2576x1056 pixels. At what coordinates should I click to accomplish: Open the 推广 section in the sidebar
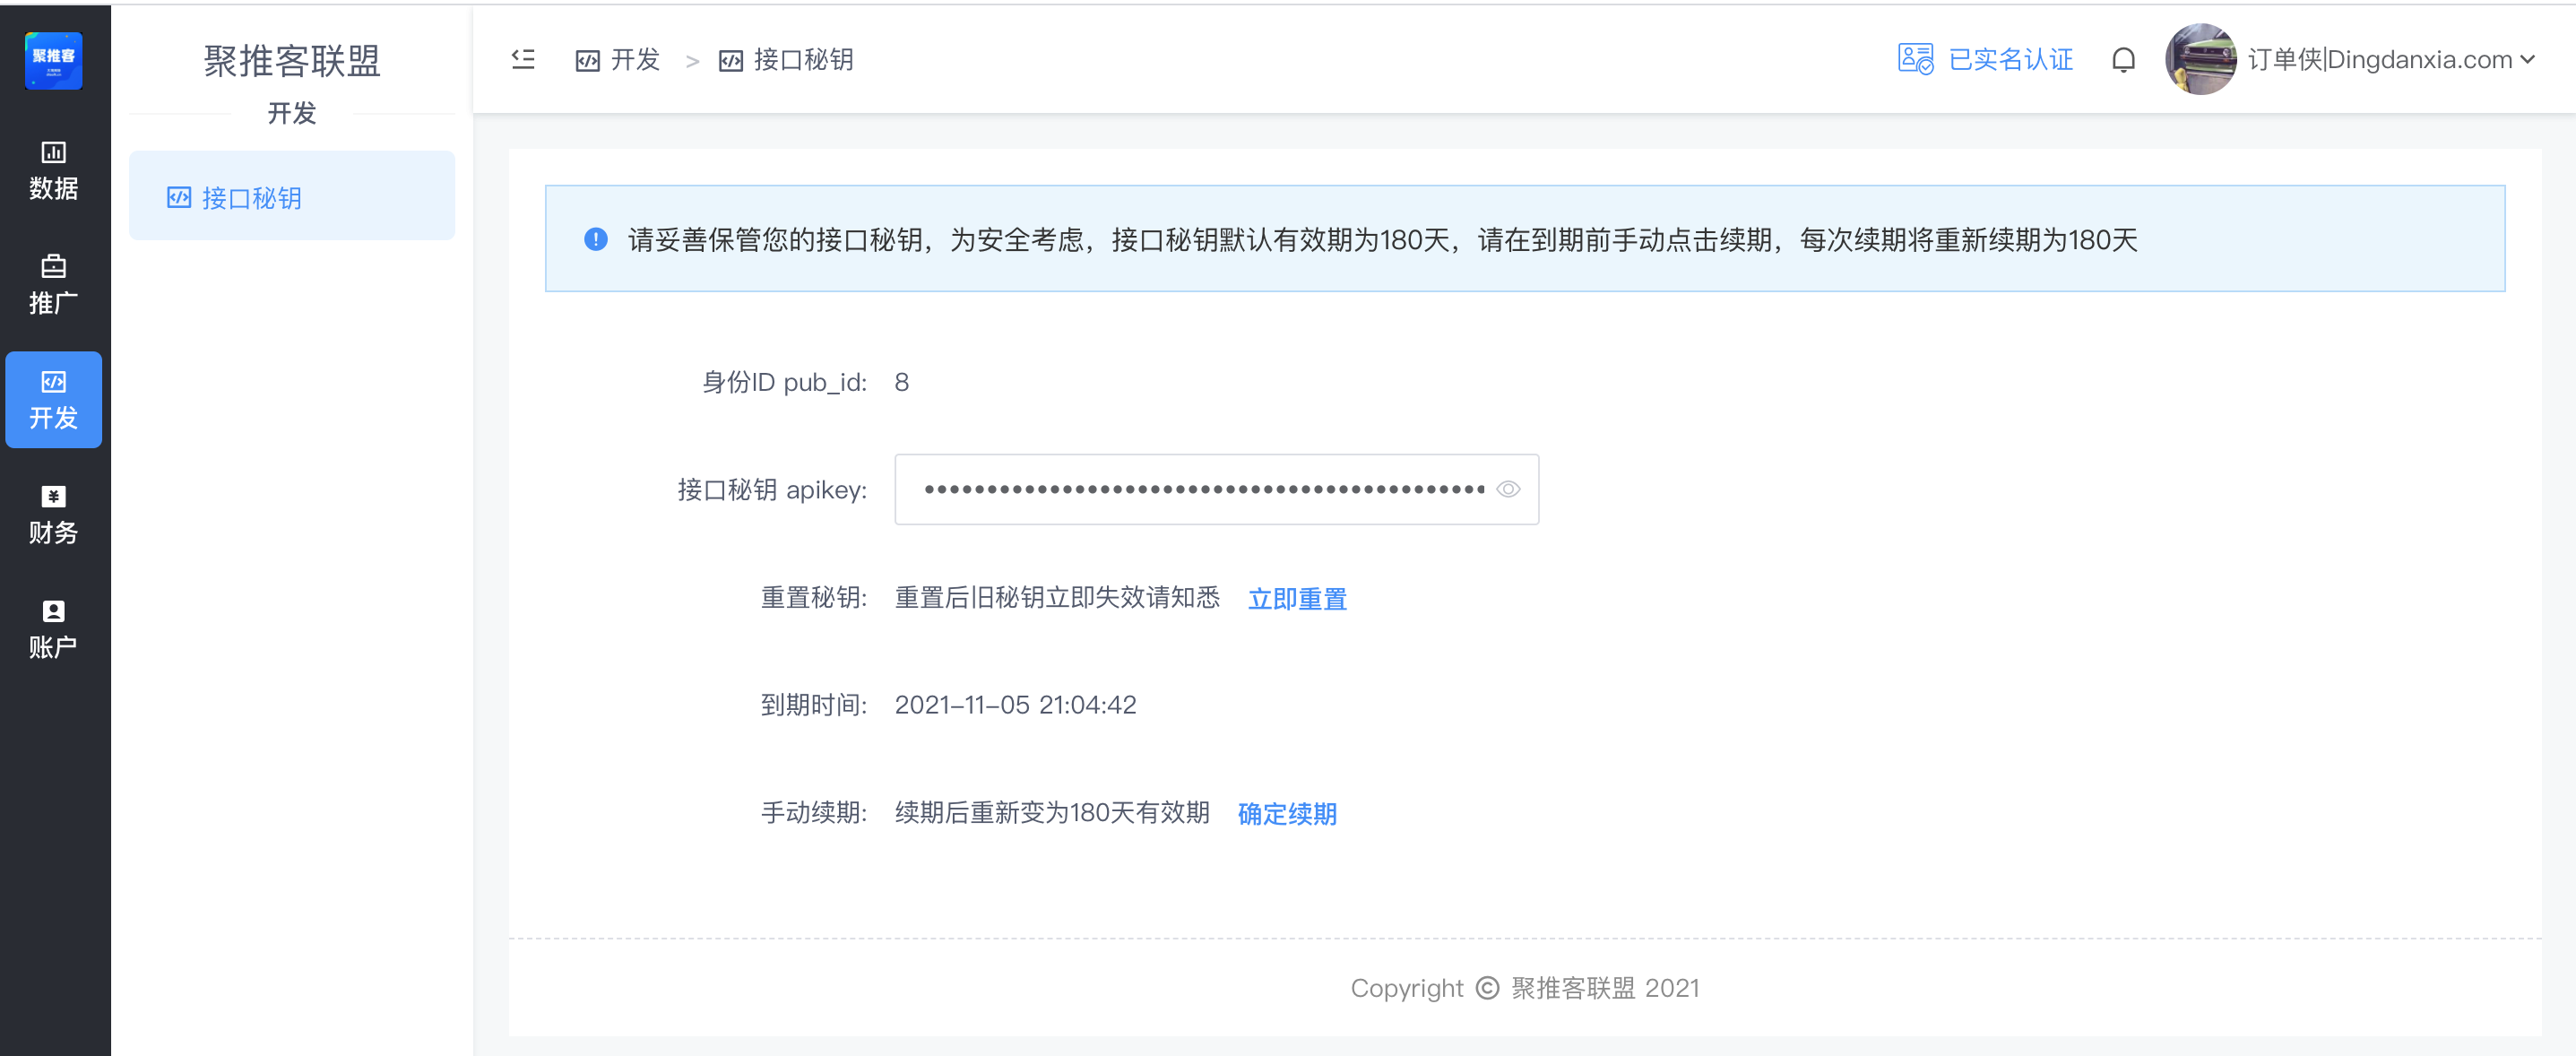(53, 285)
